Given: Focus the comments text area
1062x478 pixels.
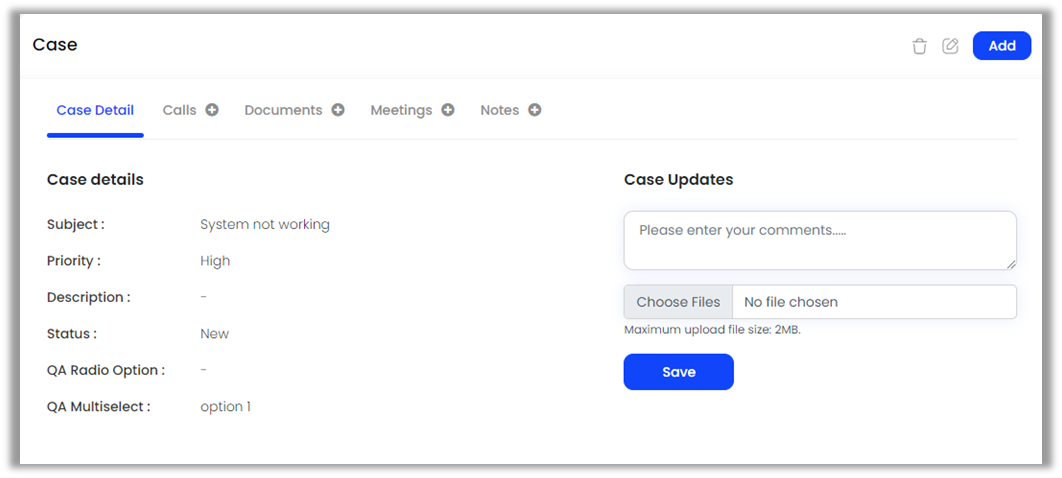Looking at the screenshot, I should (x=819, y=240).
